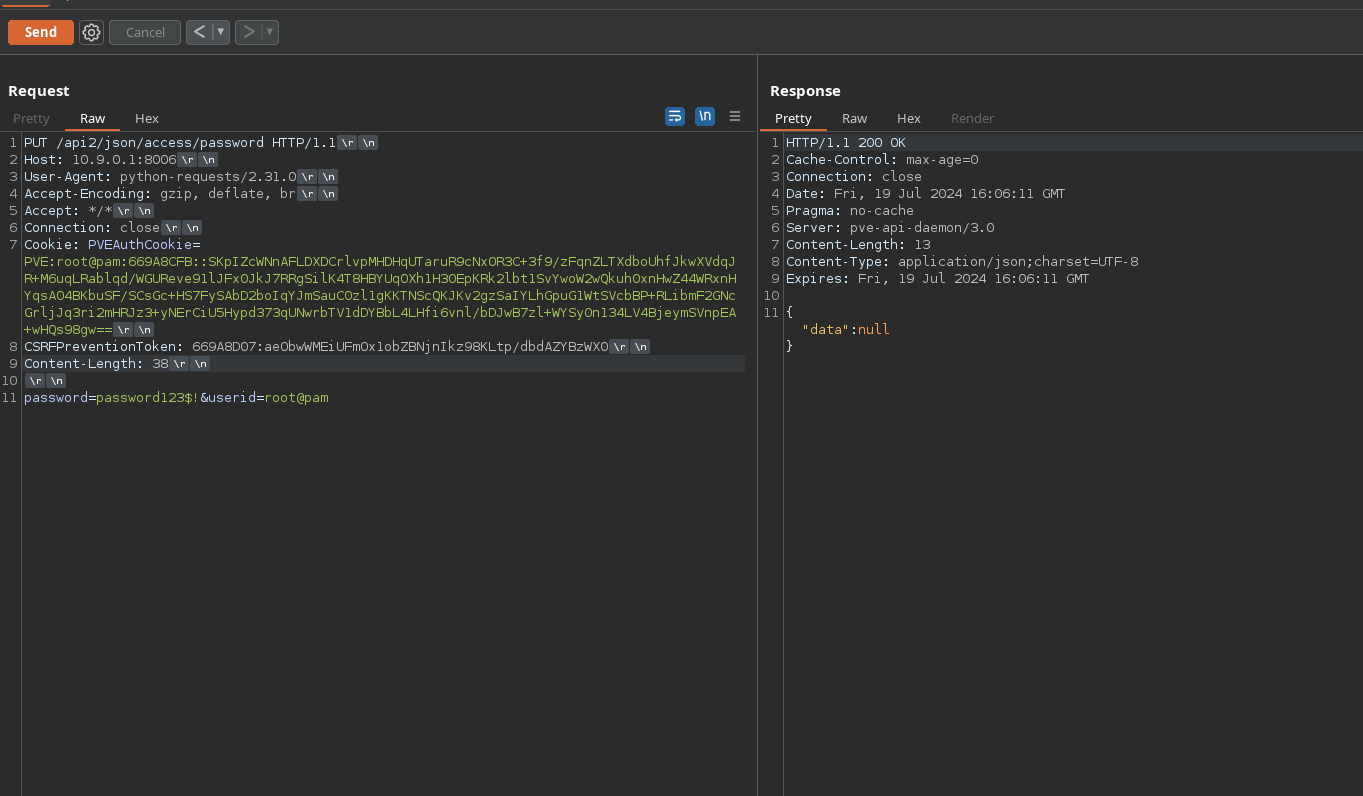Switch Request view to the Pretty tab
Screen dimensions: 1363x796
click(31, 118)
